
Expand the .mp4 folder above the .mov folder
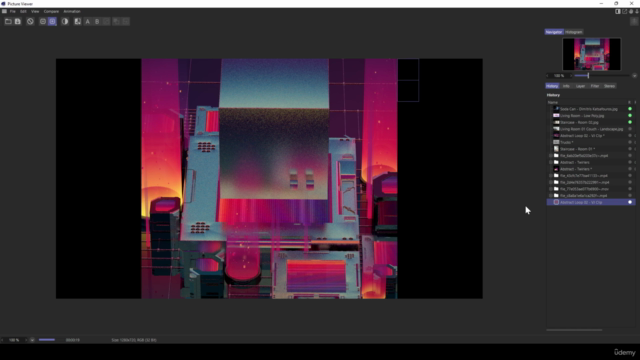tap(551, 182)
